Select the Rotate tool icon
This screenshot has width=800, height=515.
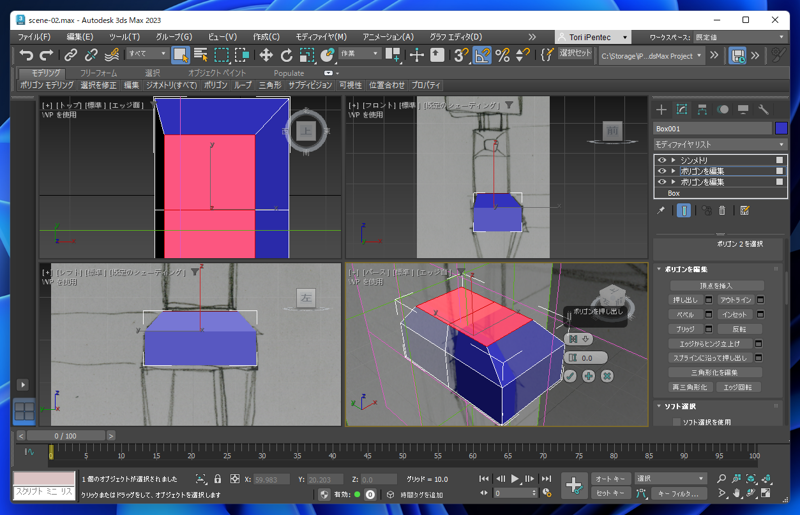[x=286, y=55]
